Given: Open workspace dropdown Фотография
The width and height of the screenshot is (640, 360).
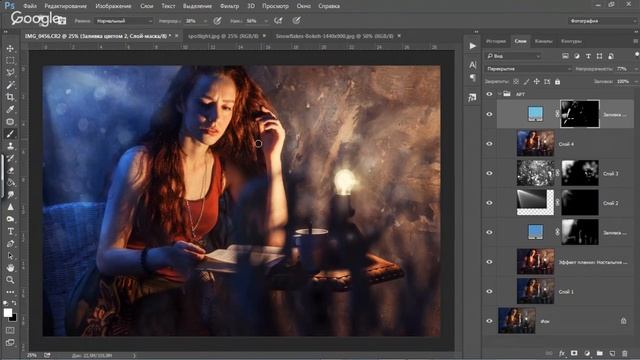Looking at the screenshot, I should (603, 21).
